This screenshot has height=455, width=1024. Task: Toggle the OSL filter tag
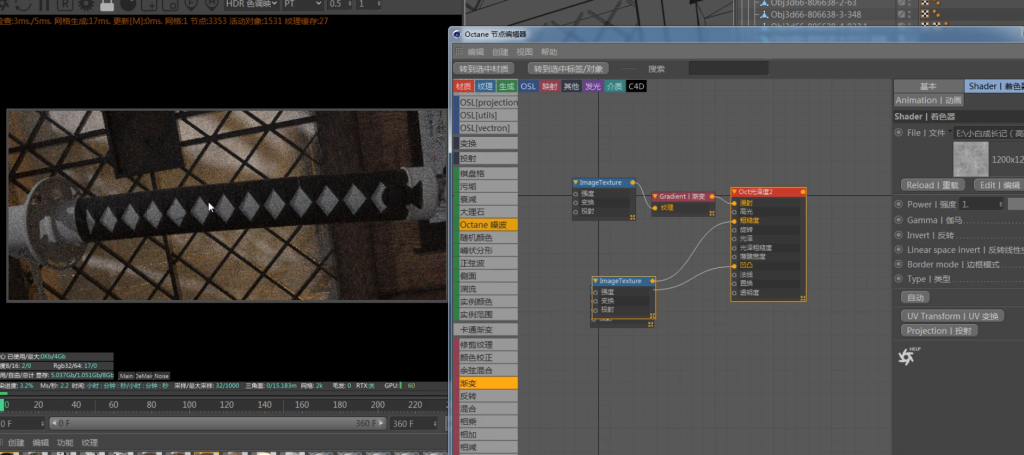pyautogui.click(x=528, y=86)
